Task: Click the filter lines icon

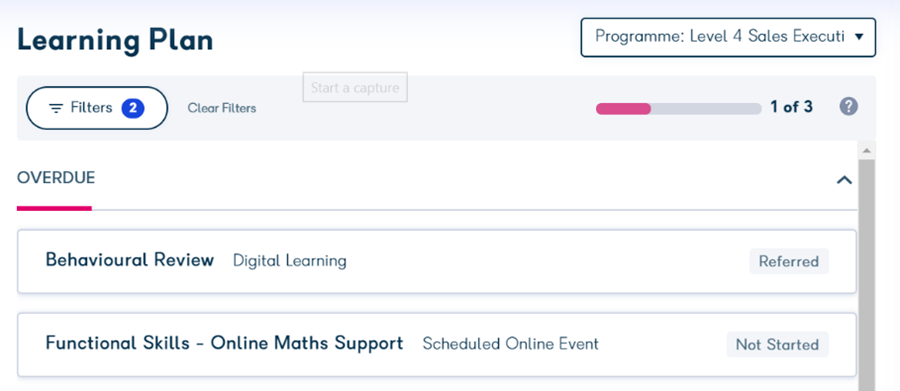Action: (56, 108)
